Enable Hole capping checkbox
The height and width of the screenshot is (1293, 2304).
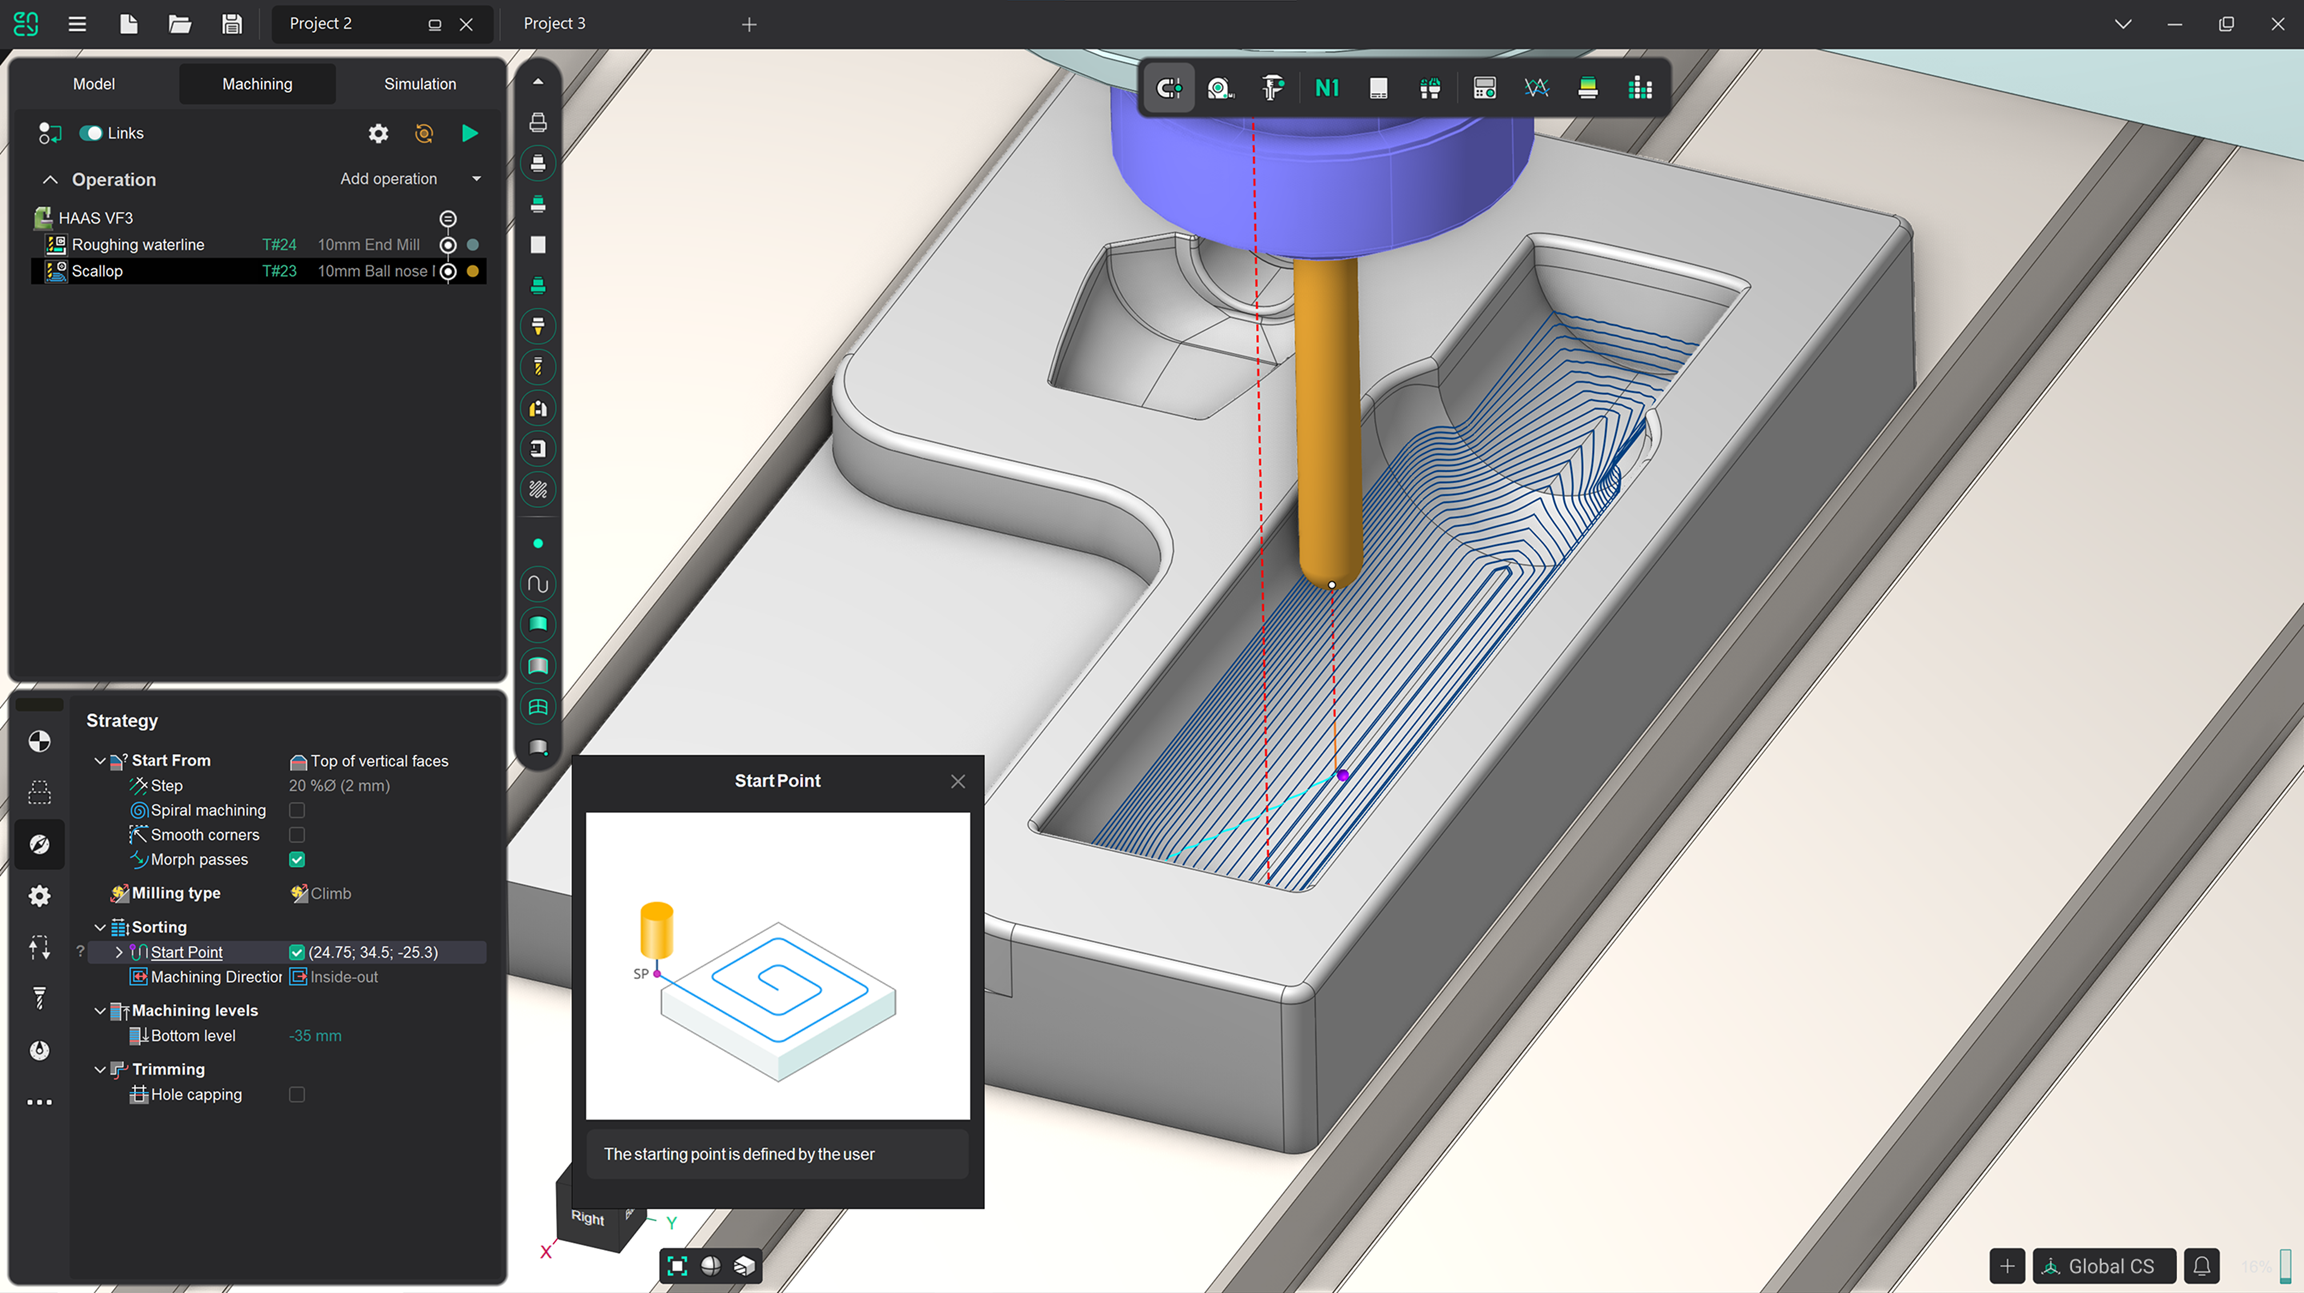(297, 1094)
